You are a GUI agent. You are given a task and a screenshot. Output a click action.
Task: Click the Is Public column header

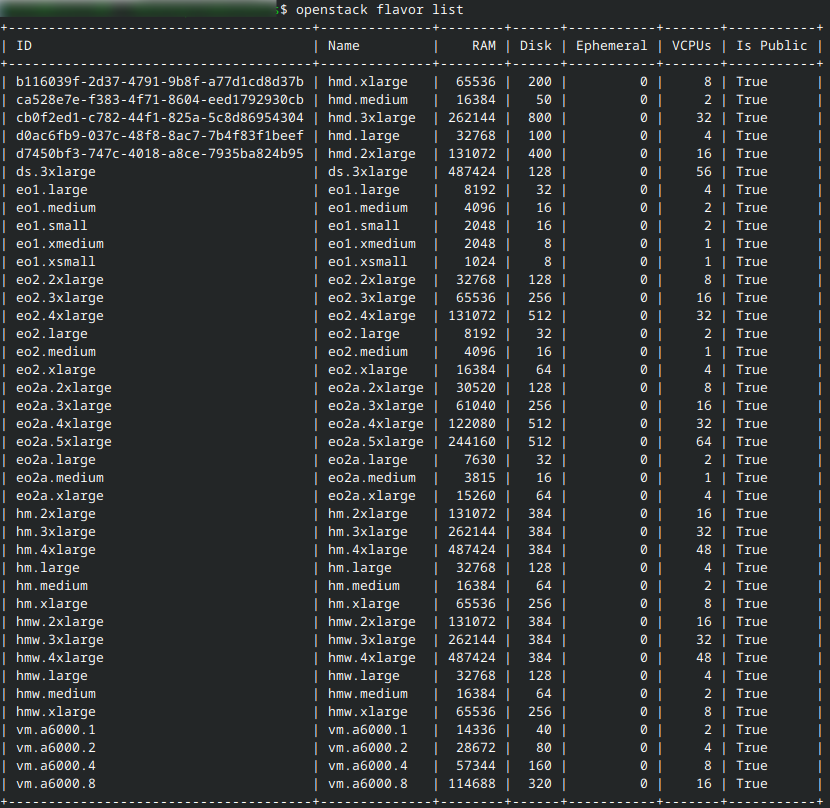771,46
